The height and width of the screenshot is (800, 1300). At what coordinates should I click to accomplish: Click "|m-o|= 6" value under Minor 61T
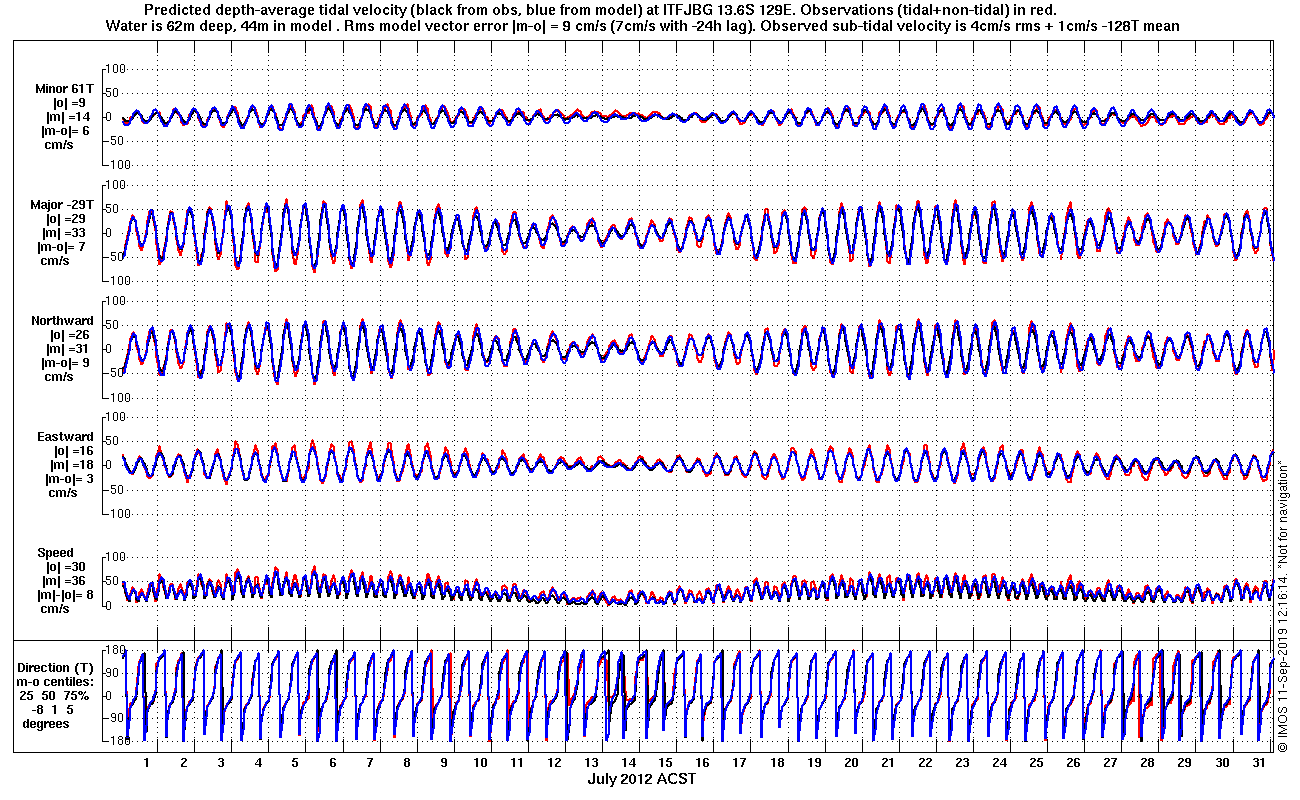tap(64, 131)
